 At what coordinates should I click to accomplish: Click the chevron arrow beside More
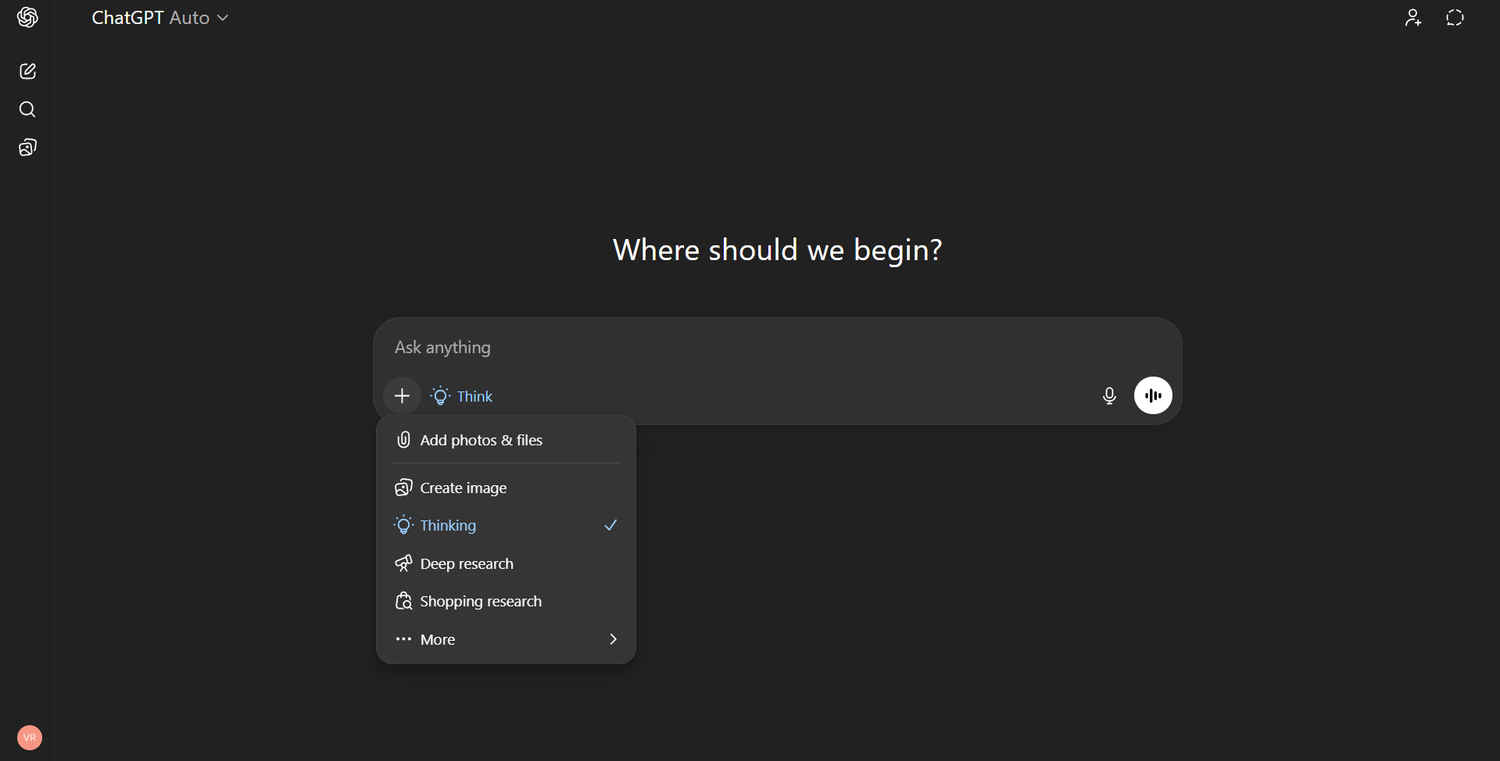click(613, 640)
